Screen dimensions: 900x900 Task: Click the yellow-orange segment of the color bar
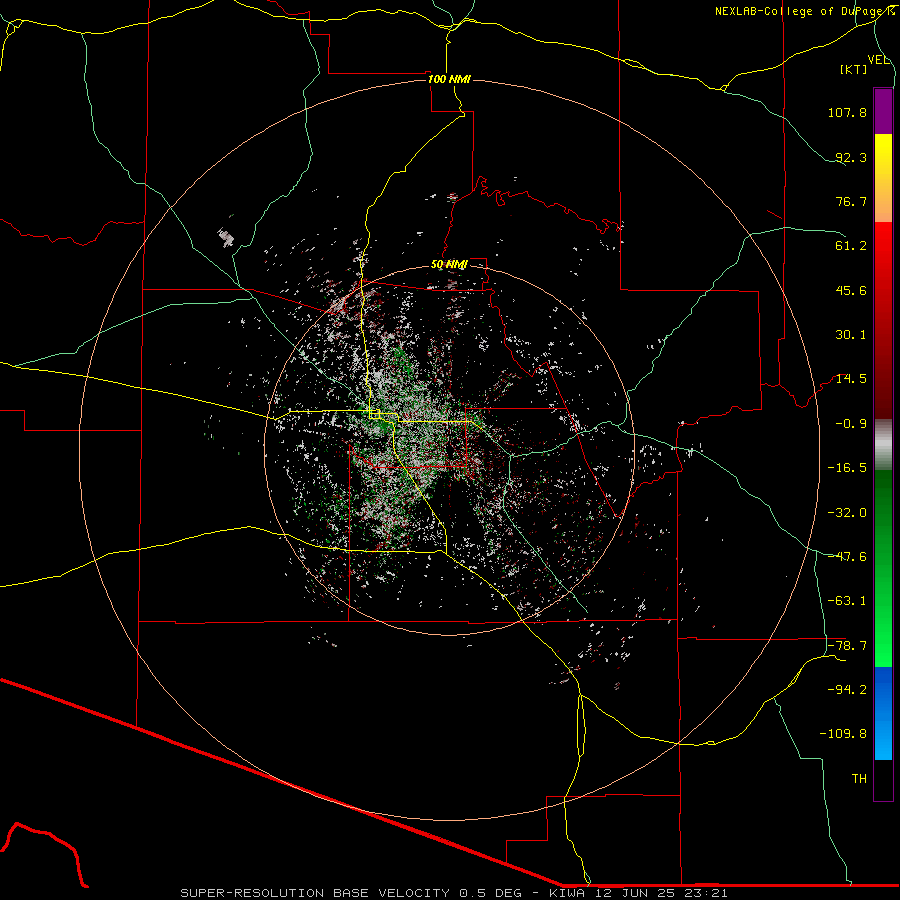(883, 178)
